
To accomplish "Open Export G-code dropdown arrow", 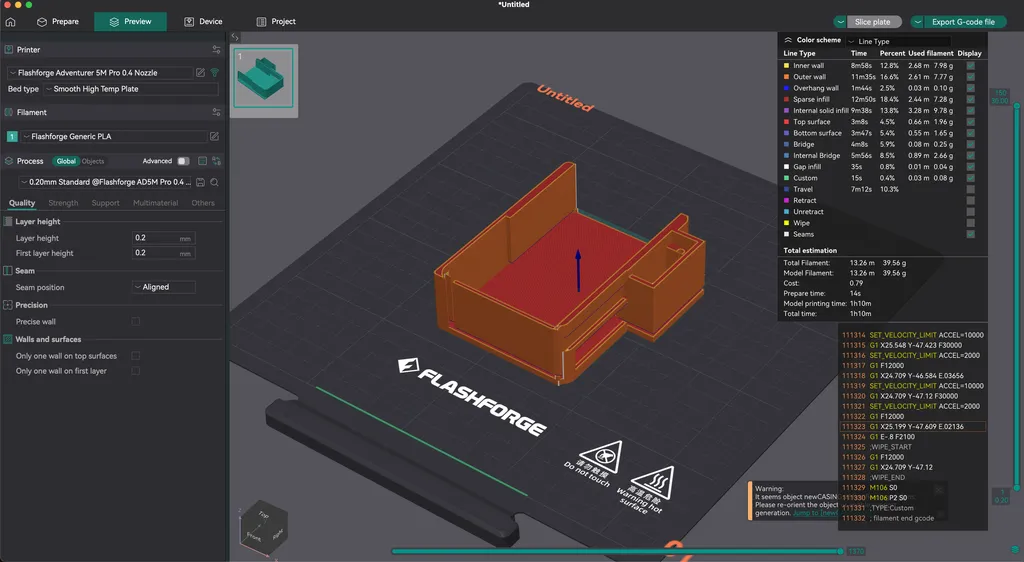I will (918, 22).
